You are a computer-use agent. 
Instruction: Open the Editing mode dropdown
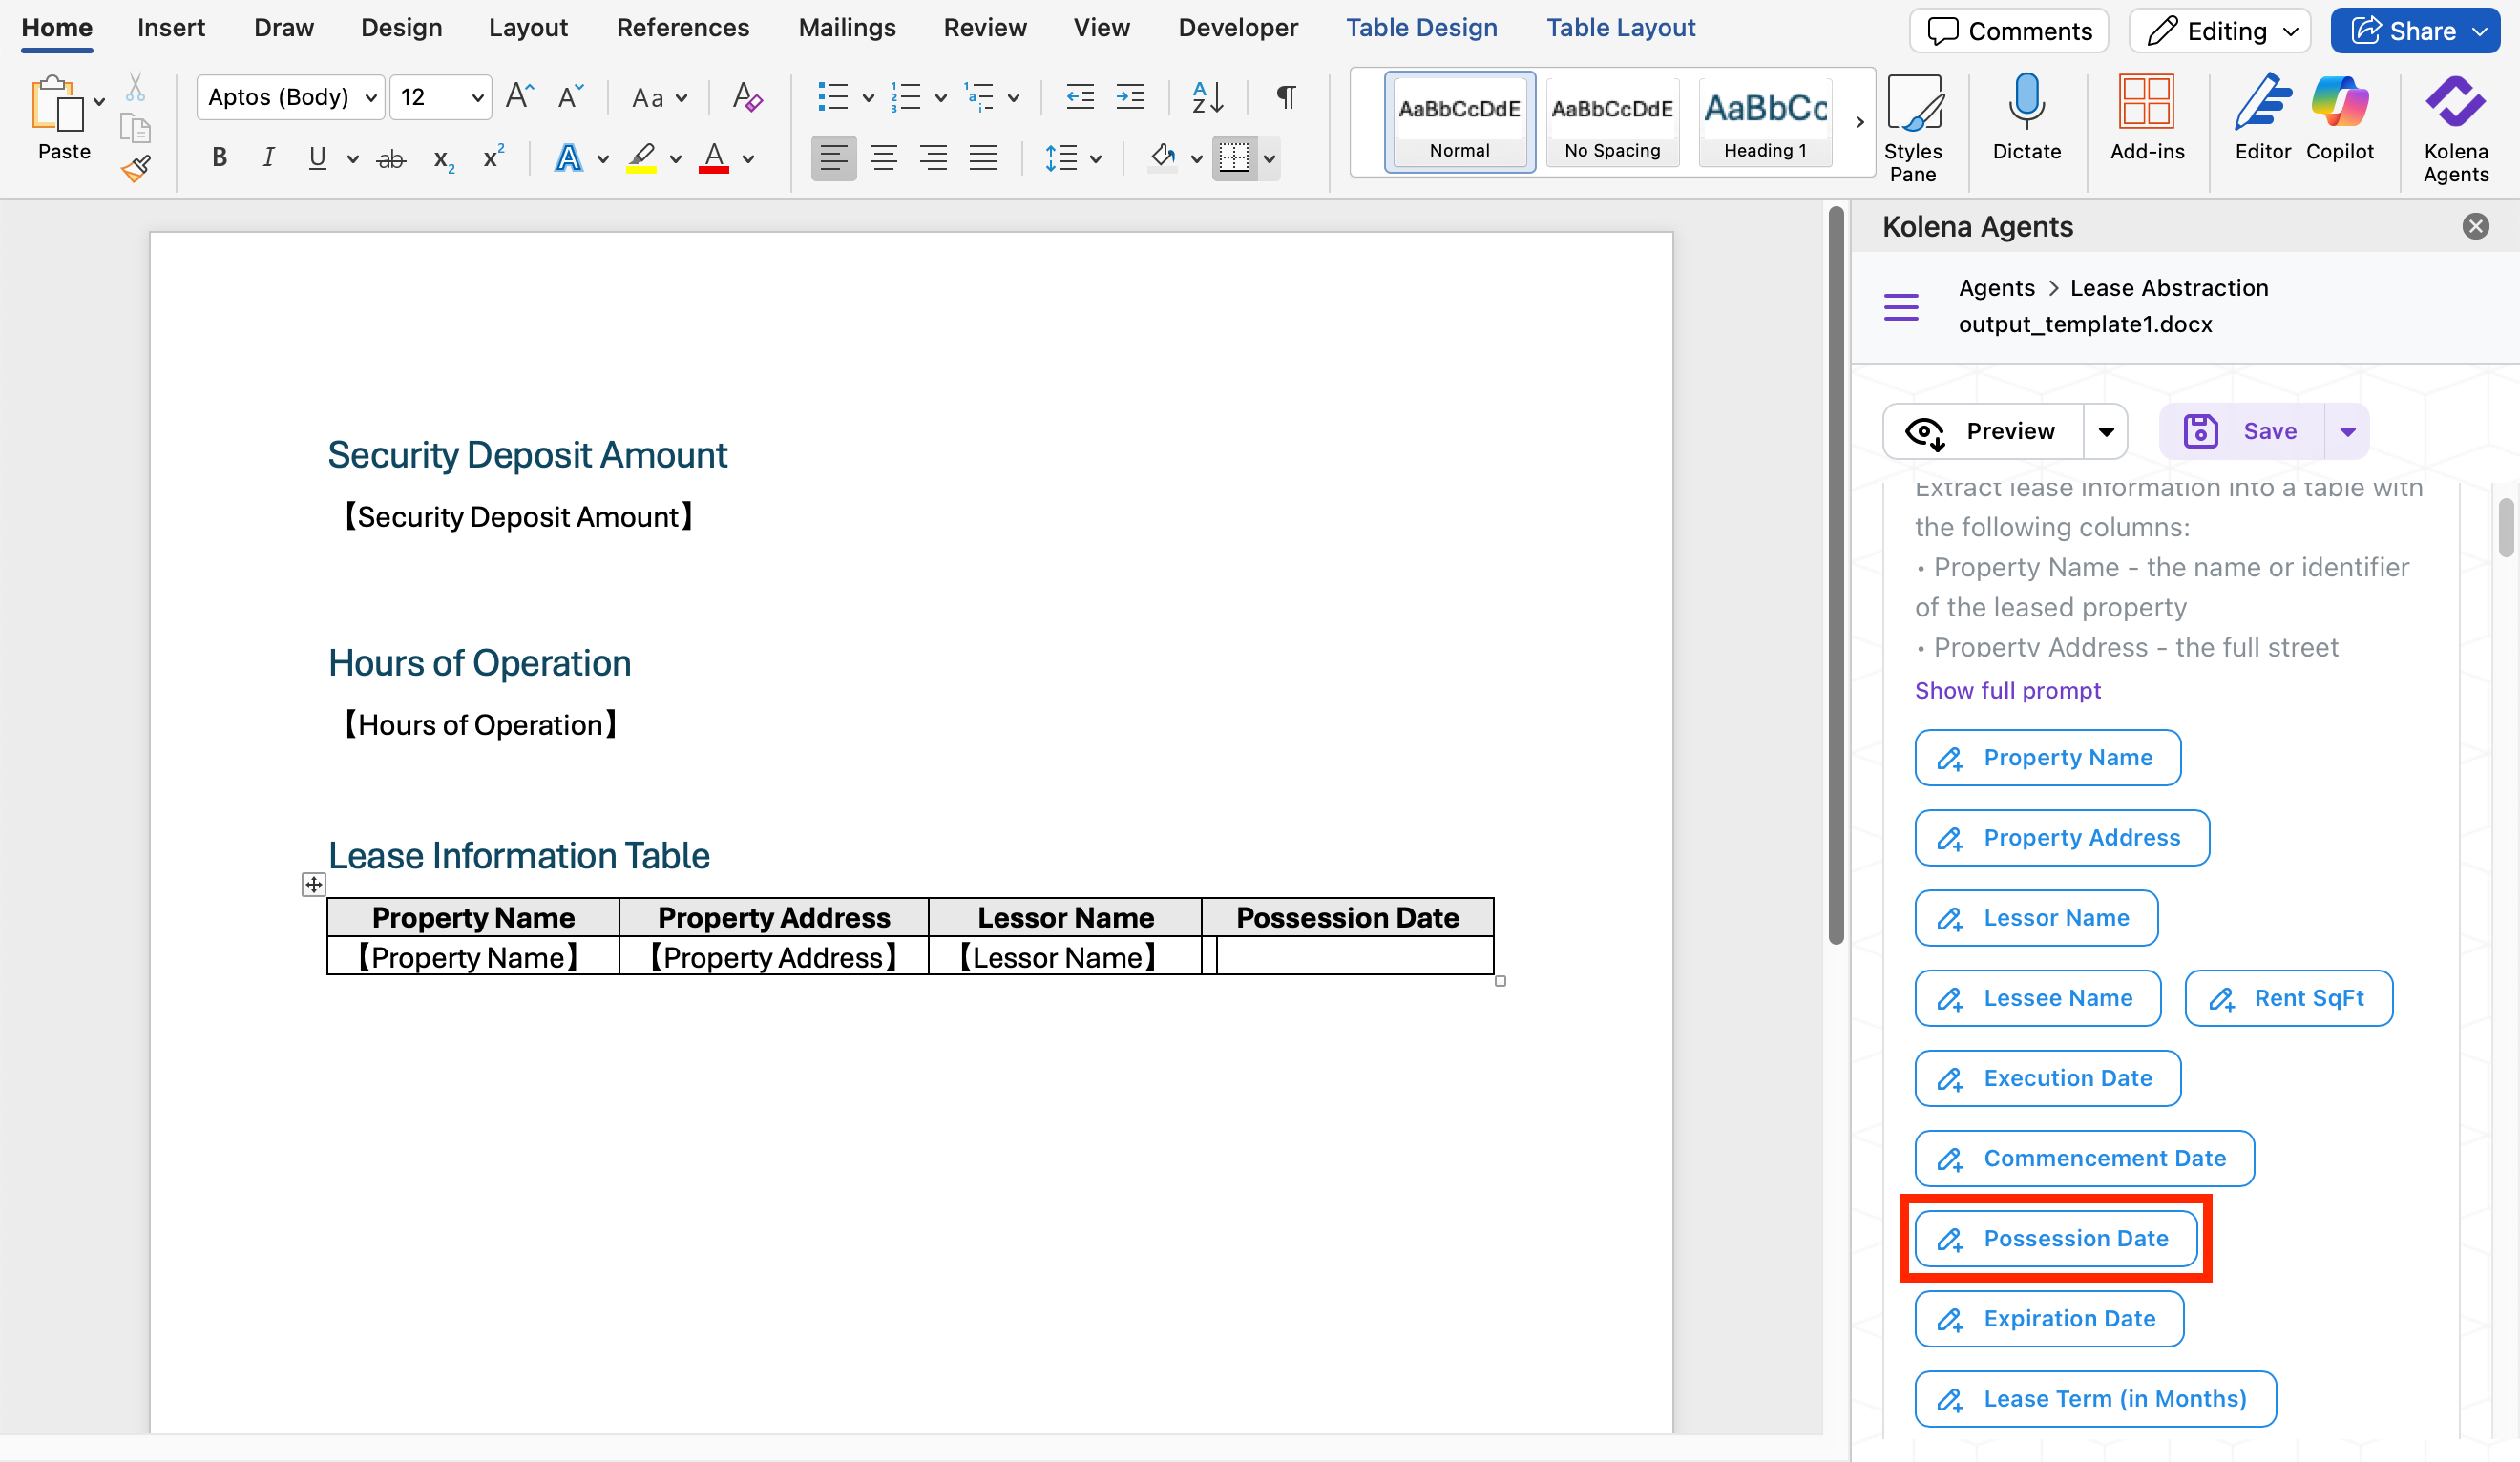pos(2219,31)
